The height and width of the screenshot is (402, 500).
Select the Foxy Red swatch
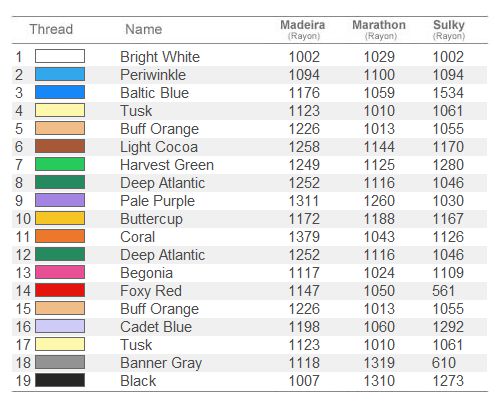pos(60,290)
